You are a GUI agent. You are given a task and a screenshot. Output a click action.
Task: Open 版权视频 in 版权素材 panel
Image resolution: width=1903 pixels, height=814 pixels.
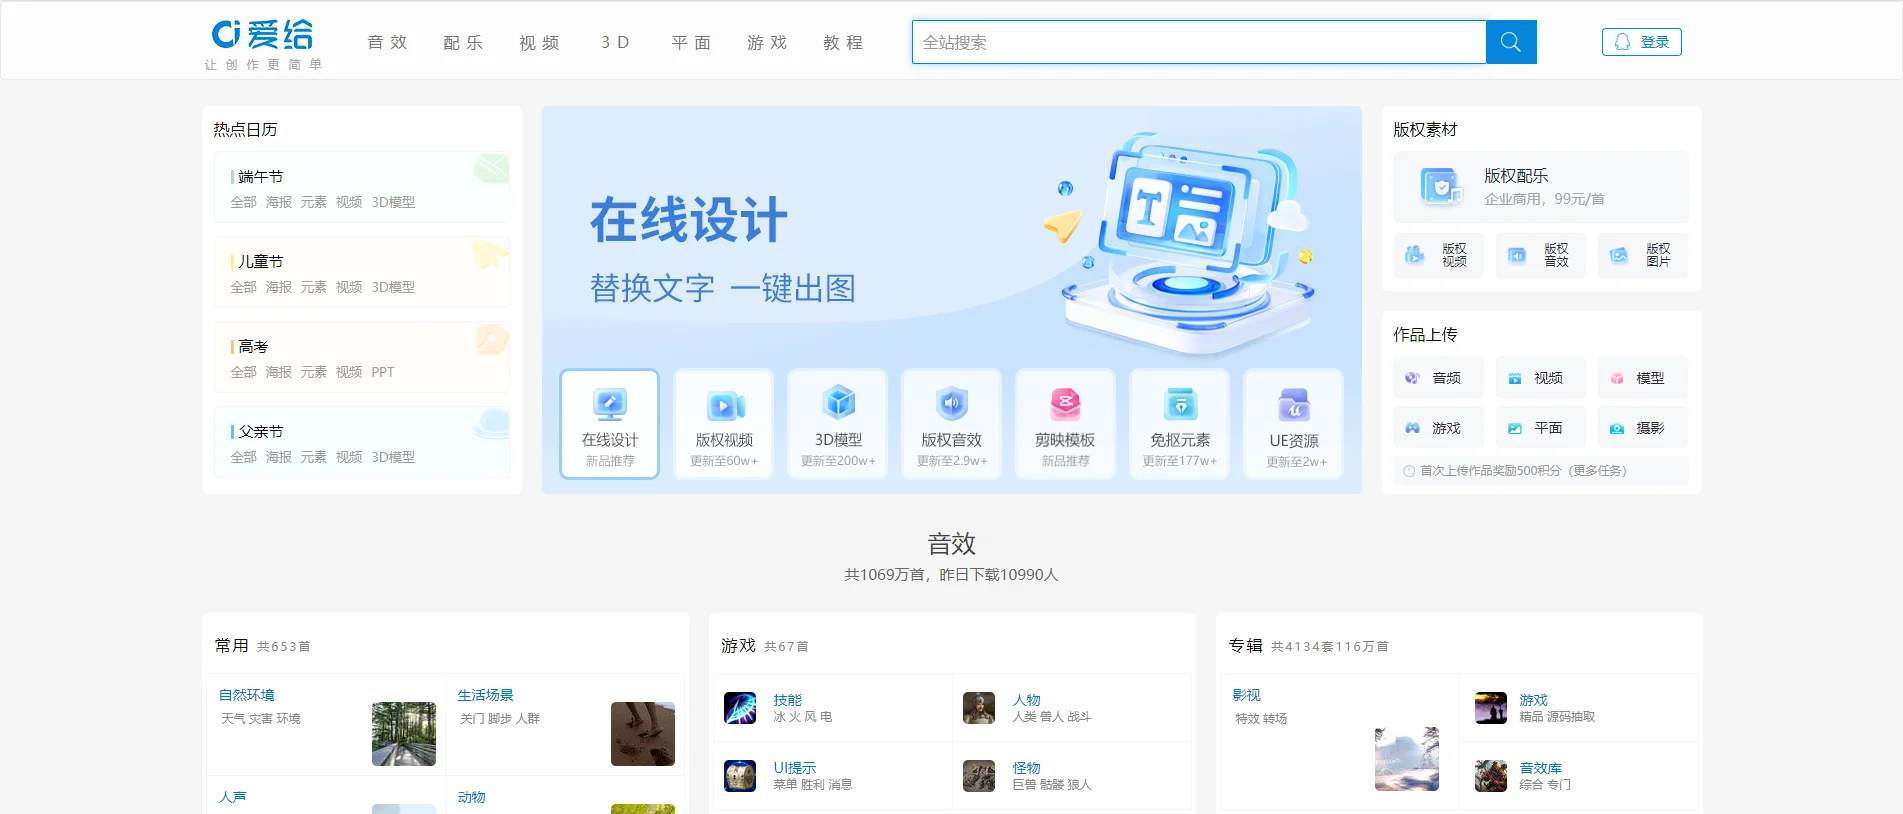coord(1438,255)
